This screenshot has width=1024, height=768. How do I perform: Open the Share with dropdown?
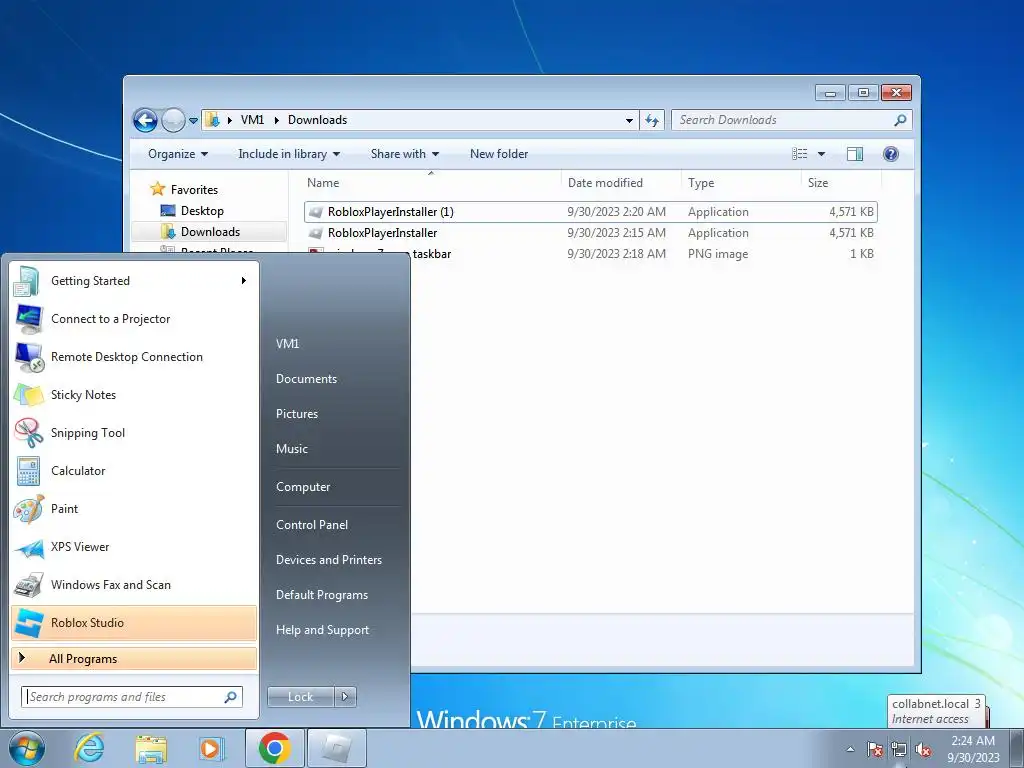404,154
